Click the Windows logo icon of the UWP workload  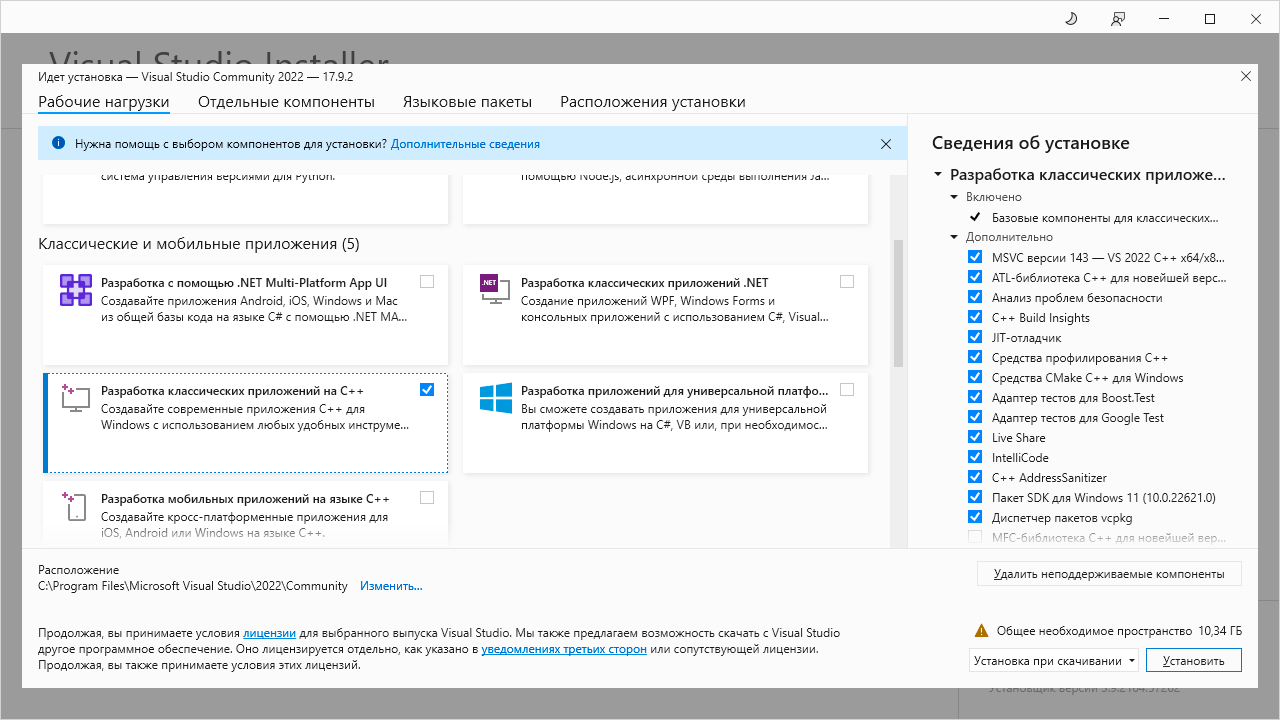click(496, 398)
